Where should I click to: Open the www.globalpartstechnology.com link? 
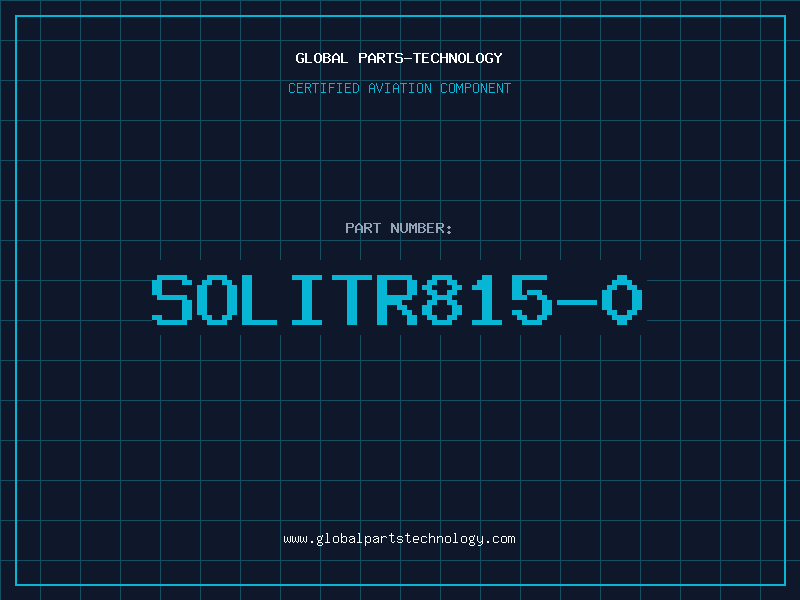399,539
